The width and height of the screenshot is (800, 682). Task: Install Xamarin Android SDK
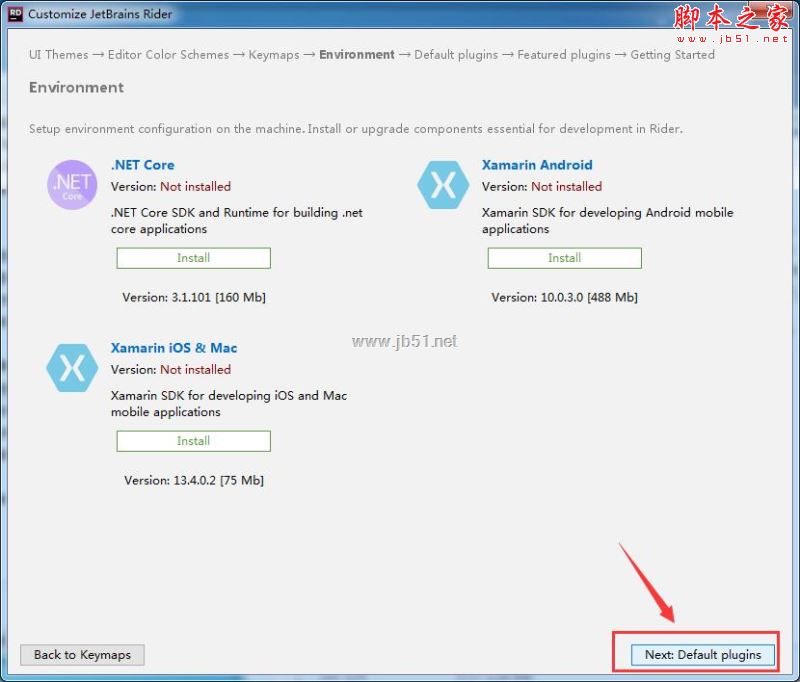[564, 258]
